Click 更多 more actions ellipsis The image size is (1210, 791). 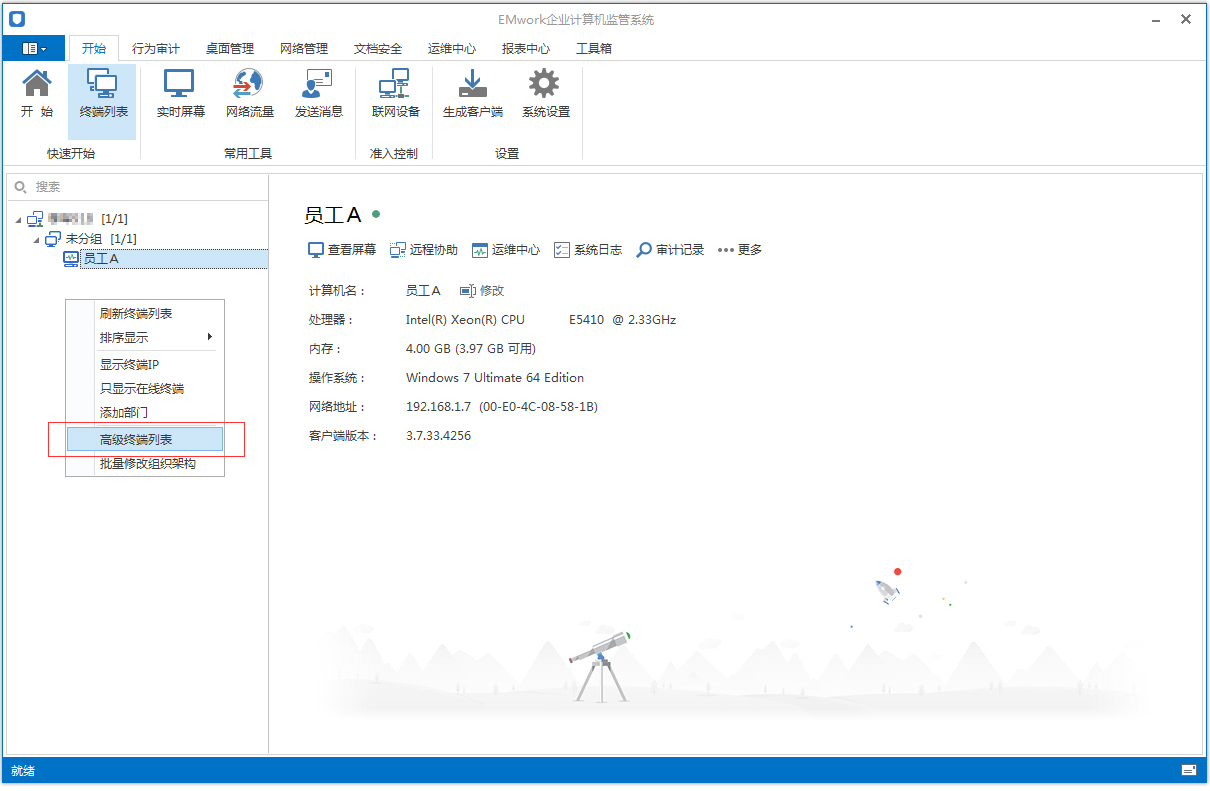coord(740,250)
